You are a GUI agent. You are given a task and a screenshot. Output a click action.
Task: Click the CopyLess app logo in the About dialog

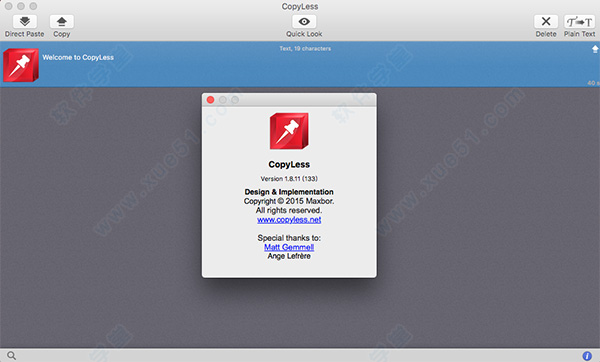coord(289,131)
